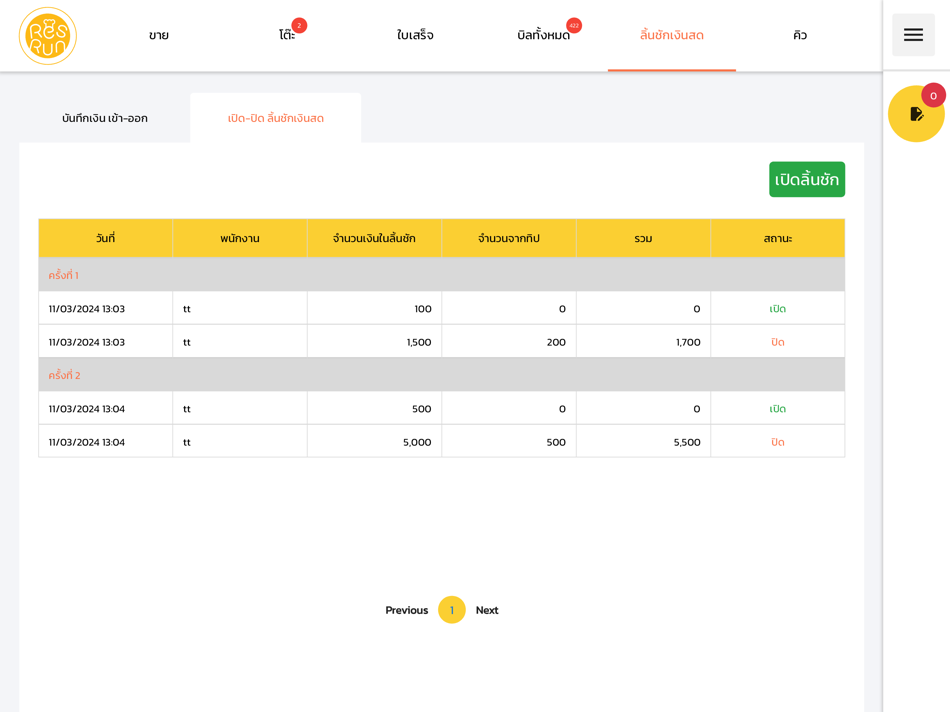Click the รวม column header
The height and width of the screenshot is (712, 950).
tap(643, 238)
